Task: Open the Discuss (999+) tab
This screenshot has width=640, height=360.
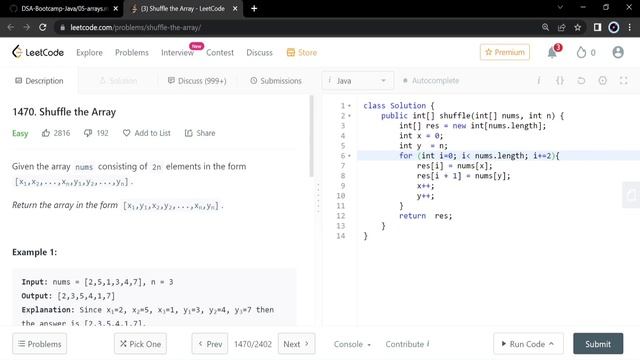Action: (x=197, y=81)
